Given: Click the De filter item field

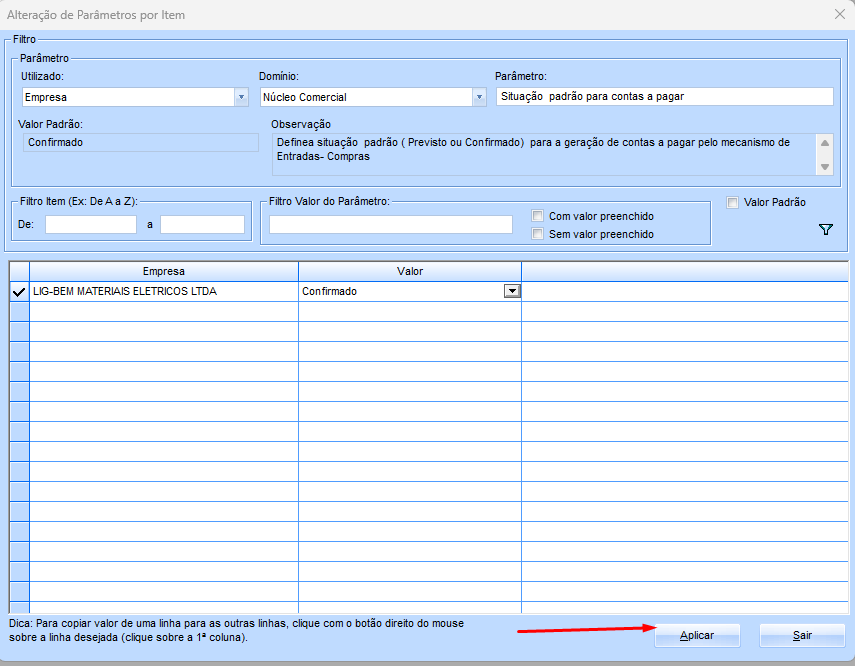Looking at the screenshot, I should (91, 224).
